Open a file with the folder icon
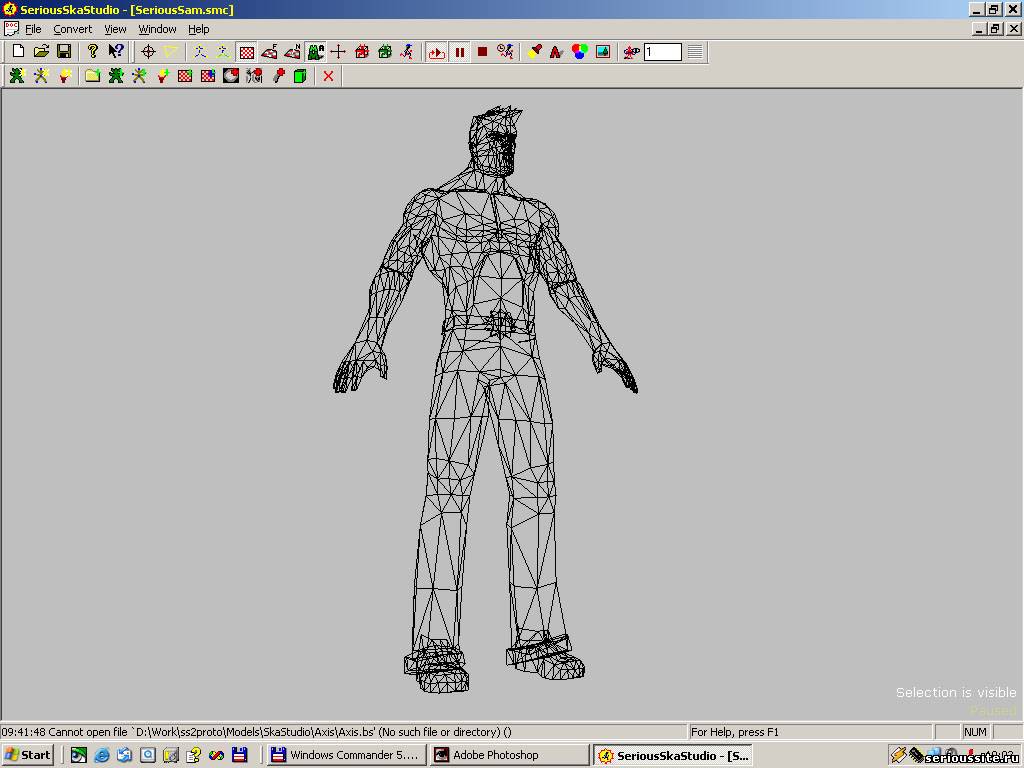The width and height of the screenshot is (1024, 768). click(x=41, y=52)
